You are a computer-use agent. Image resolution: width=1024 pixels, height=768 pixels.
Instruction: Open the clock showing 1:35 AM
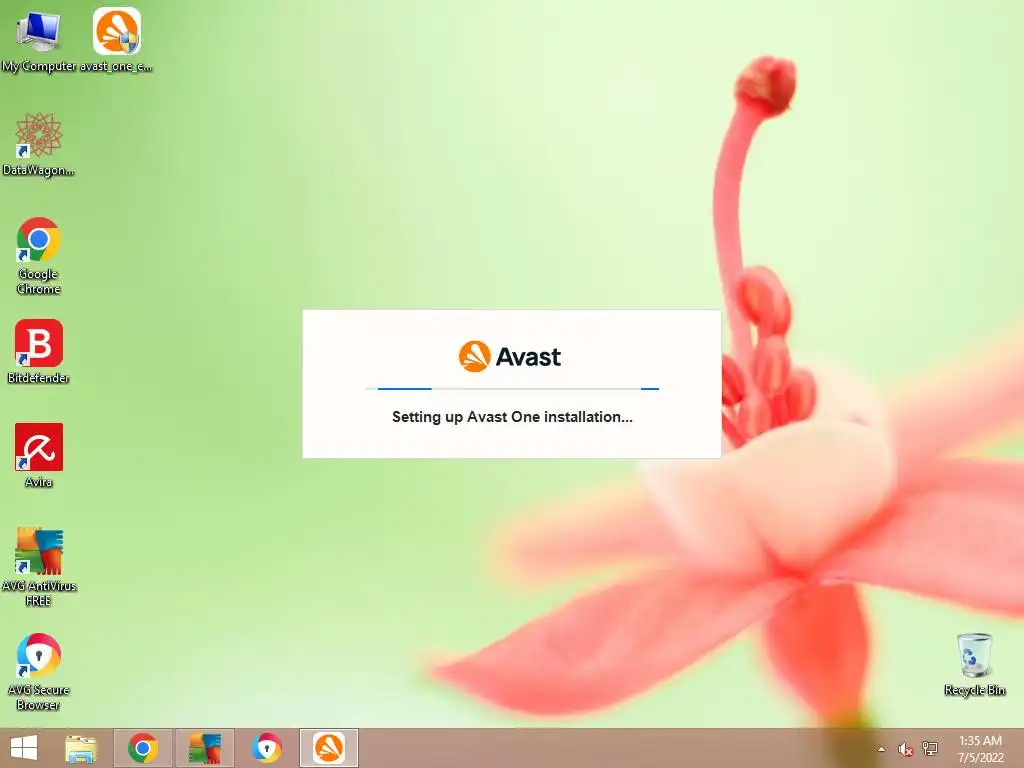[980, 749]
